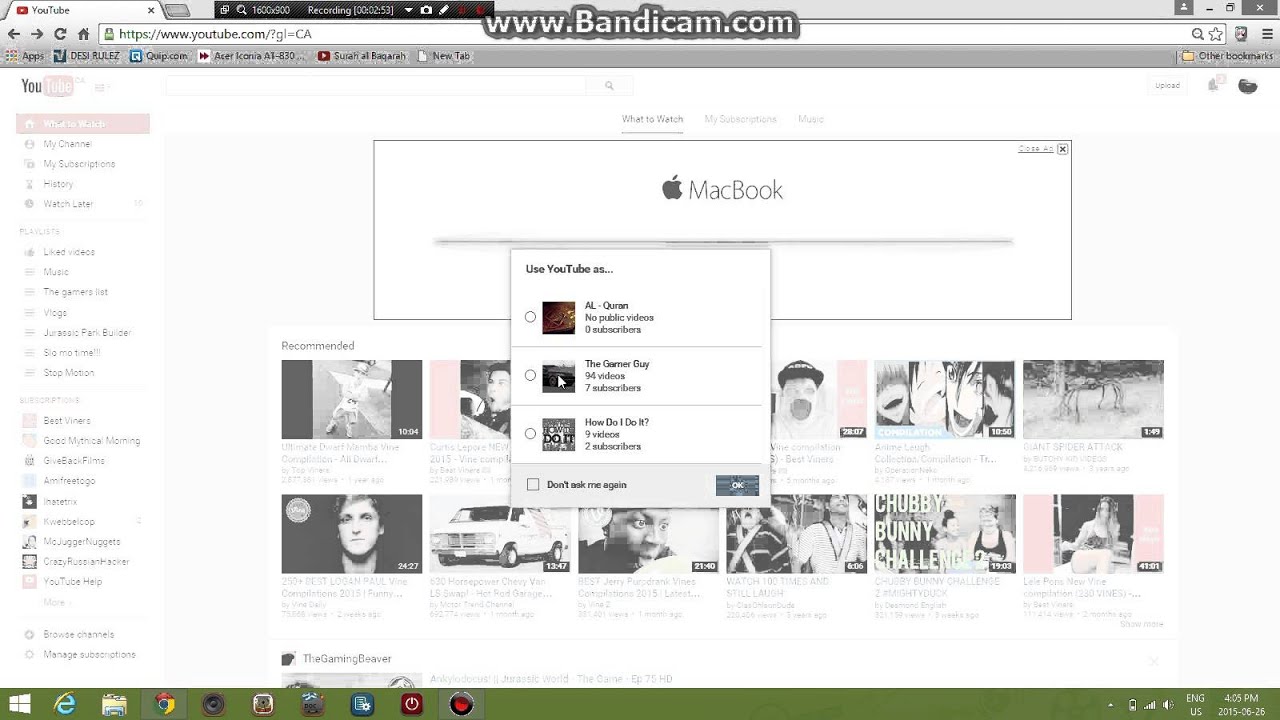Image resolution: width=1280 pixels, height=720 pixels.
Task: Launch Internet Explorer from taskbar
Action: pos(65,704)
